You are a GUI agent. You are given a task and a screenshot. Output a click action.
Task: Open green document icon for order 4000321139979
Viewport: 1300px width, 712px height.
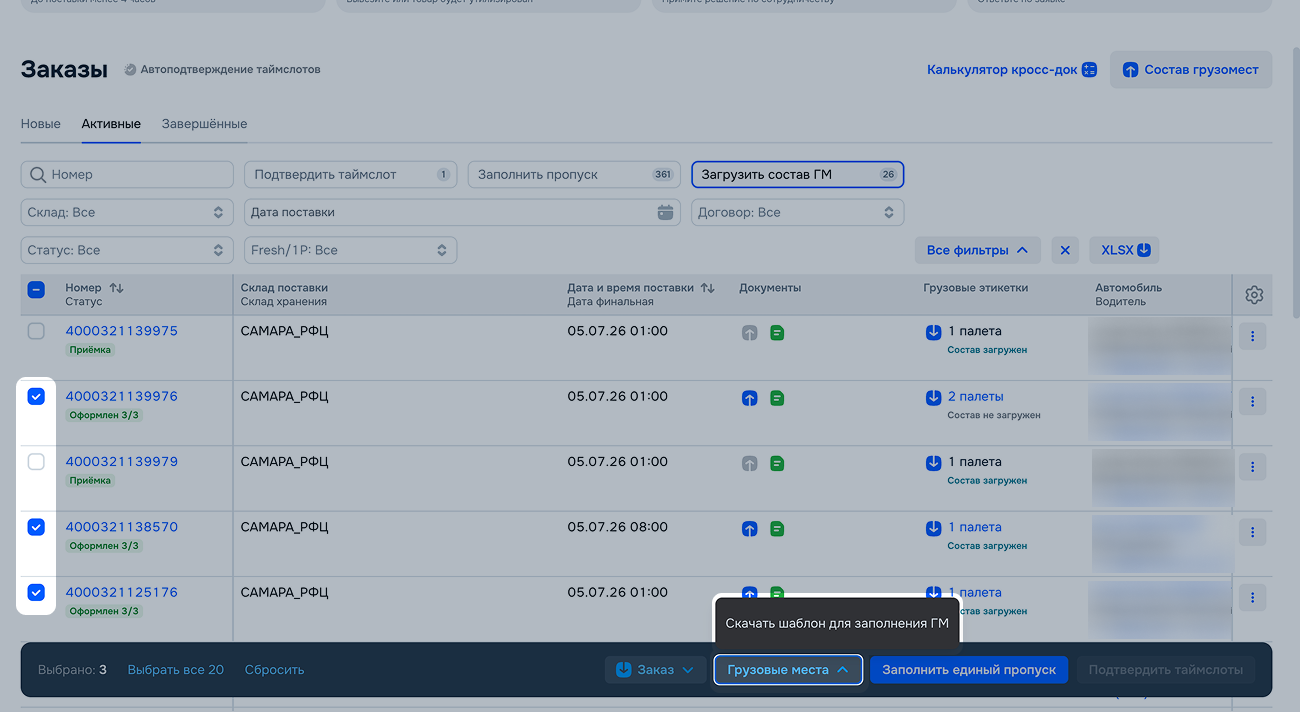tap(777, 463)
